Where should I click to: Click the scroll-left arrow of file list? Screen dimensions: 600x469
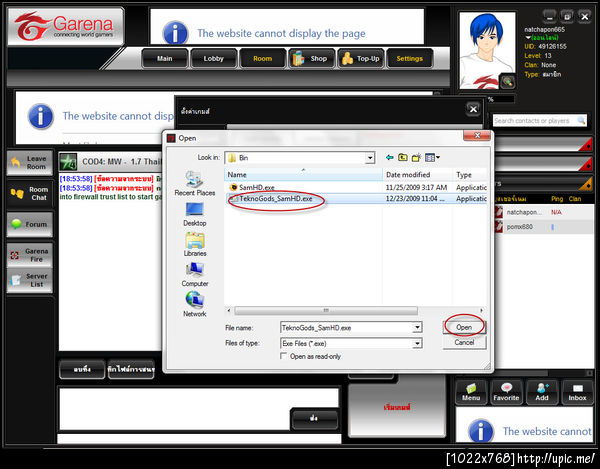tap(229, 310)
